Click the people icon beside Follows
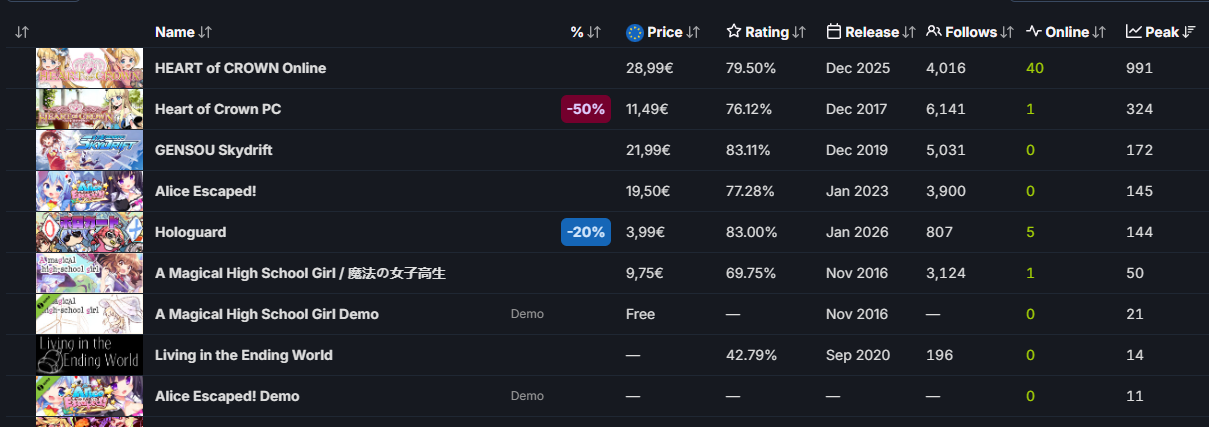 tap(934, 32)
